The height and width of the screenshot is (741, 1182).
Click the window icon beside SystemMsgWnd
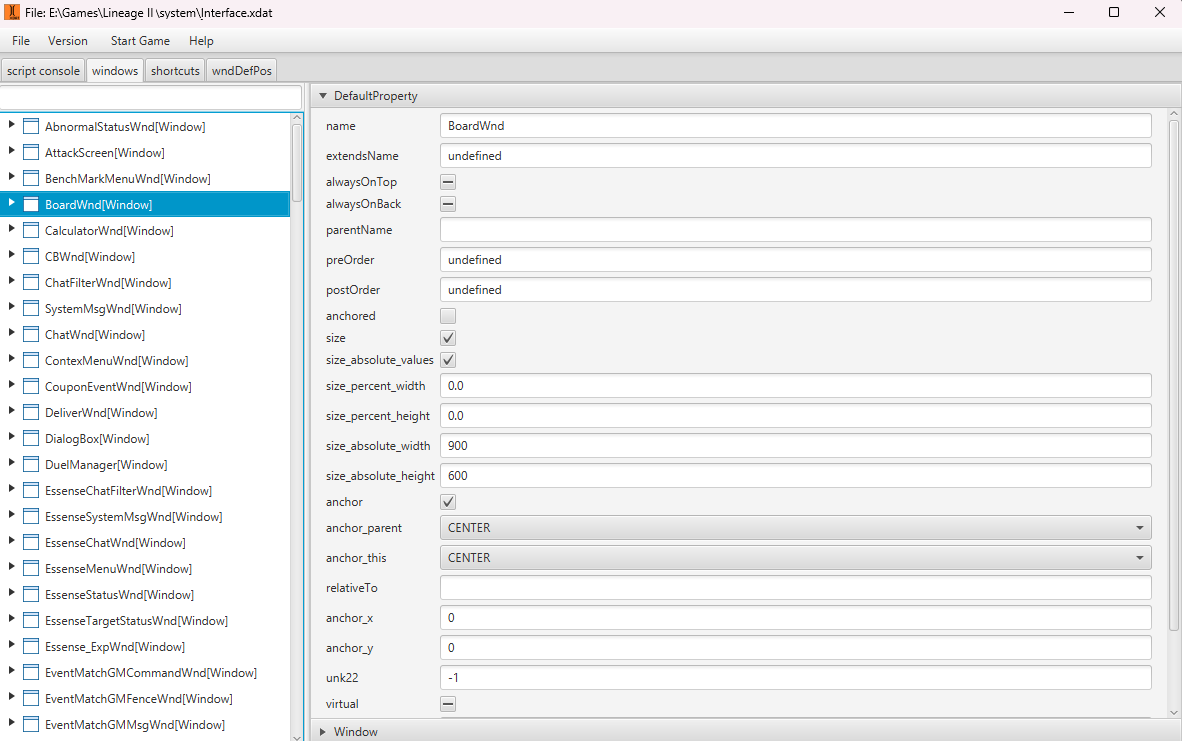click(x=31, y=308)
